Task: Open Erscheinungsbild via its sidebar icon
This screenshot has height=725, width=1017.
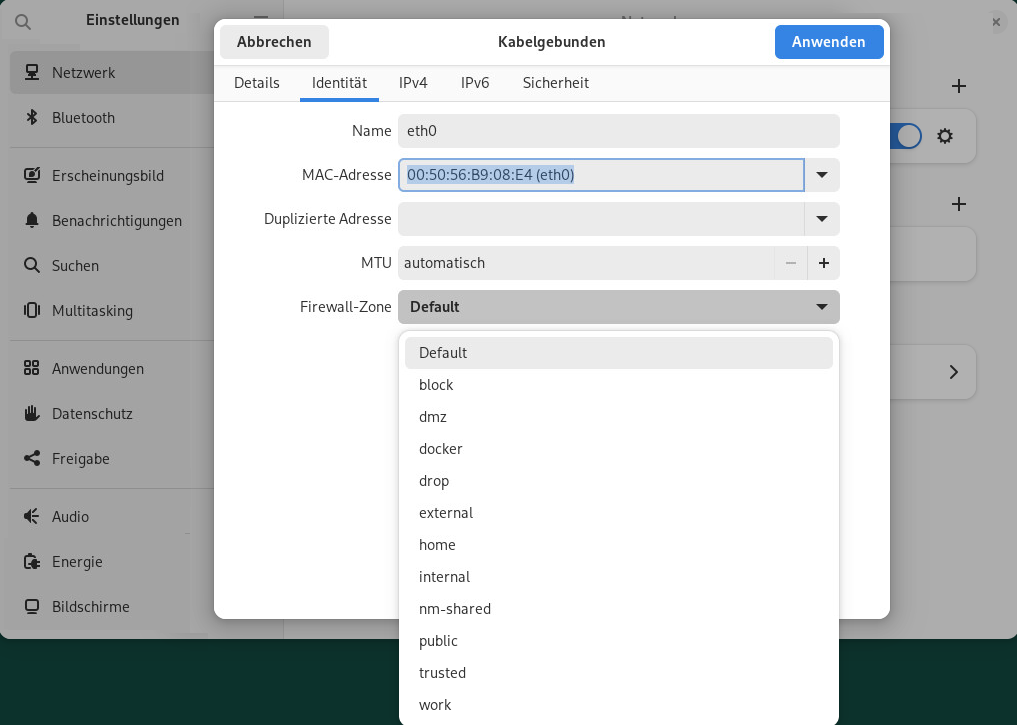Action: [32, 176]
